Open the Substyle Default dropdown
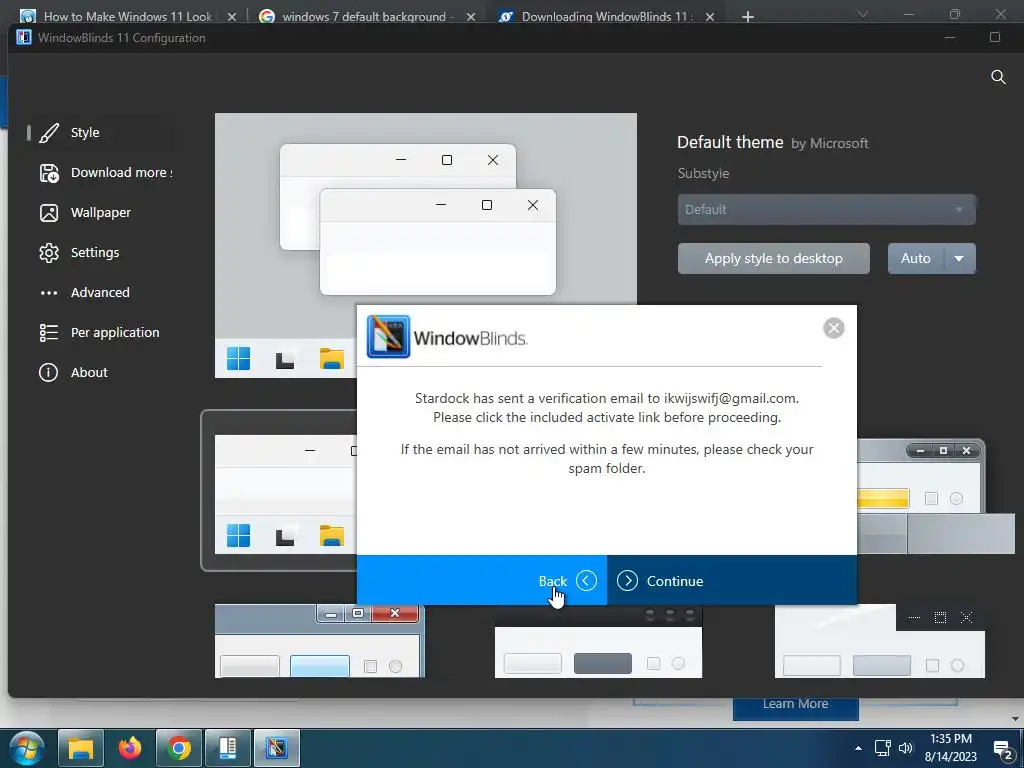Screen dimensions: 1024x768 [x=826, y=210]
